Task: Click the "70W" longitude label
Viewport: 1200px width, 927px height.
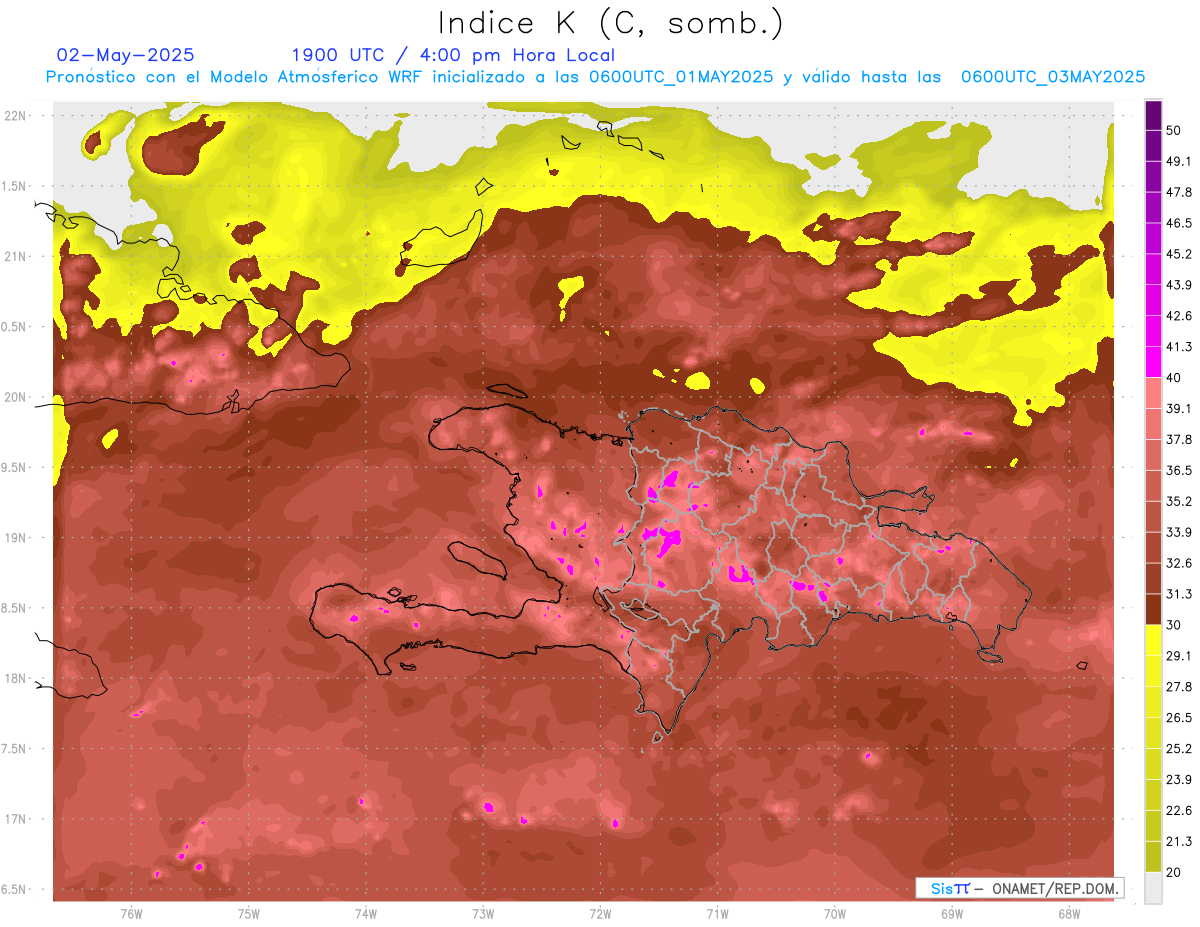Action: tap(835, 913)
